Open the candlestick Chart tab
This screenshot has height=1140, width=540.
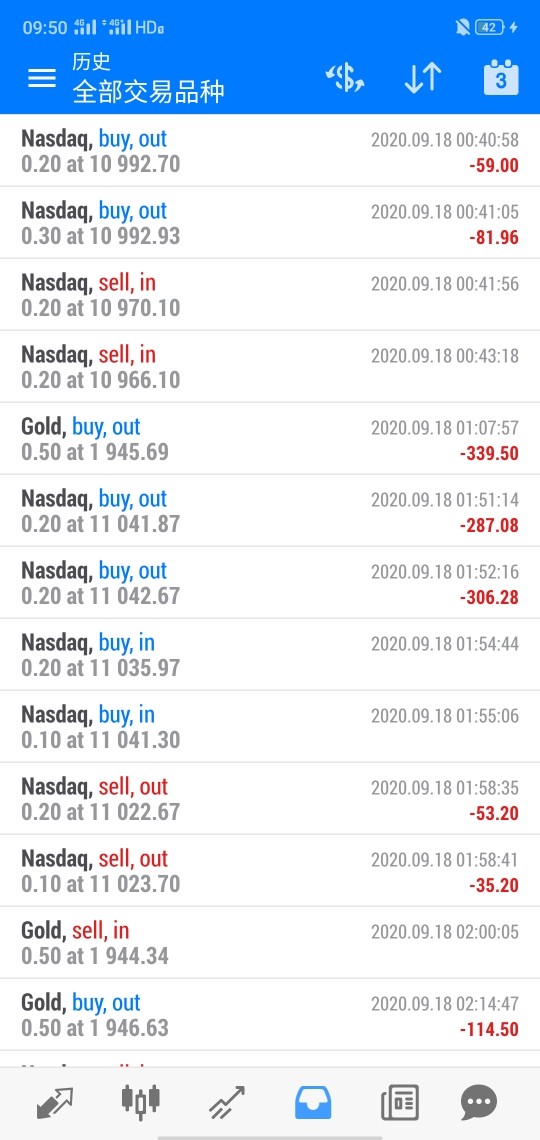coord(140,1101)
